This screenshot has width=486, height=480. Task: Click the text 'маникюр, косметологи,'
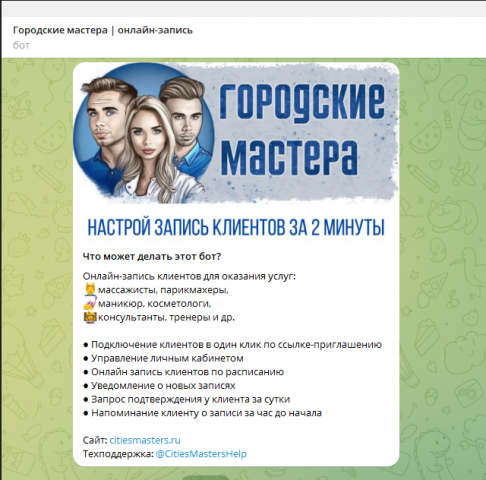click(x=155, y=304)
